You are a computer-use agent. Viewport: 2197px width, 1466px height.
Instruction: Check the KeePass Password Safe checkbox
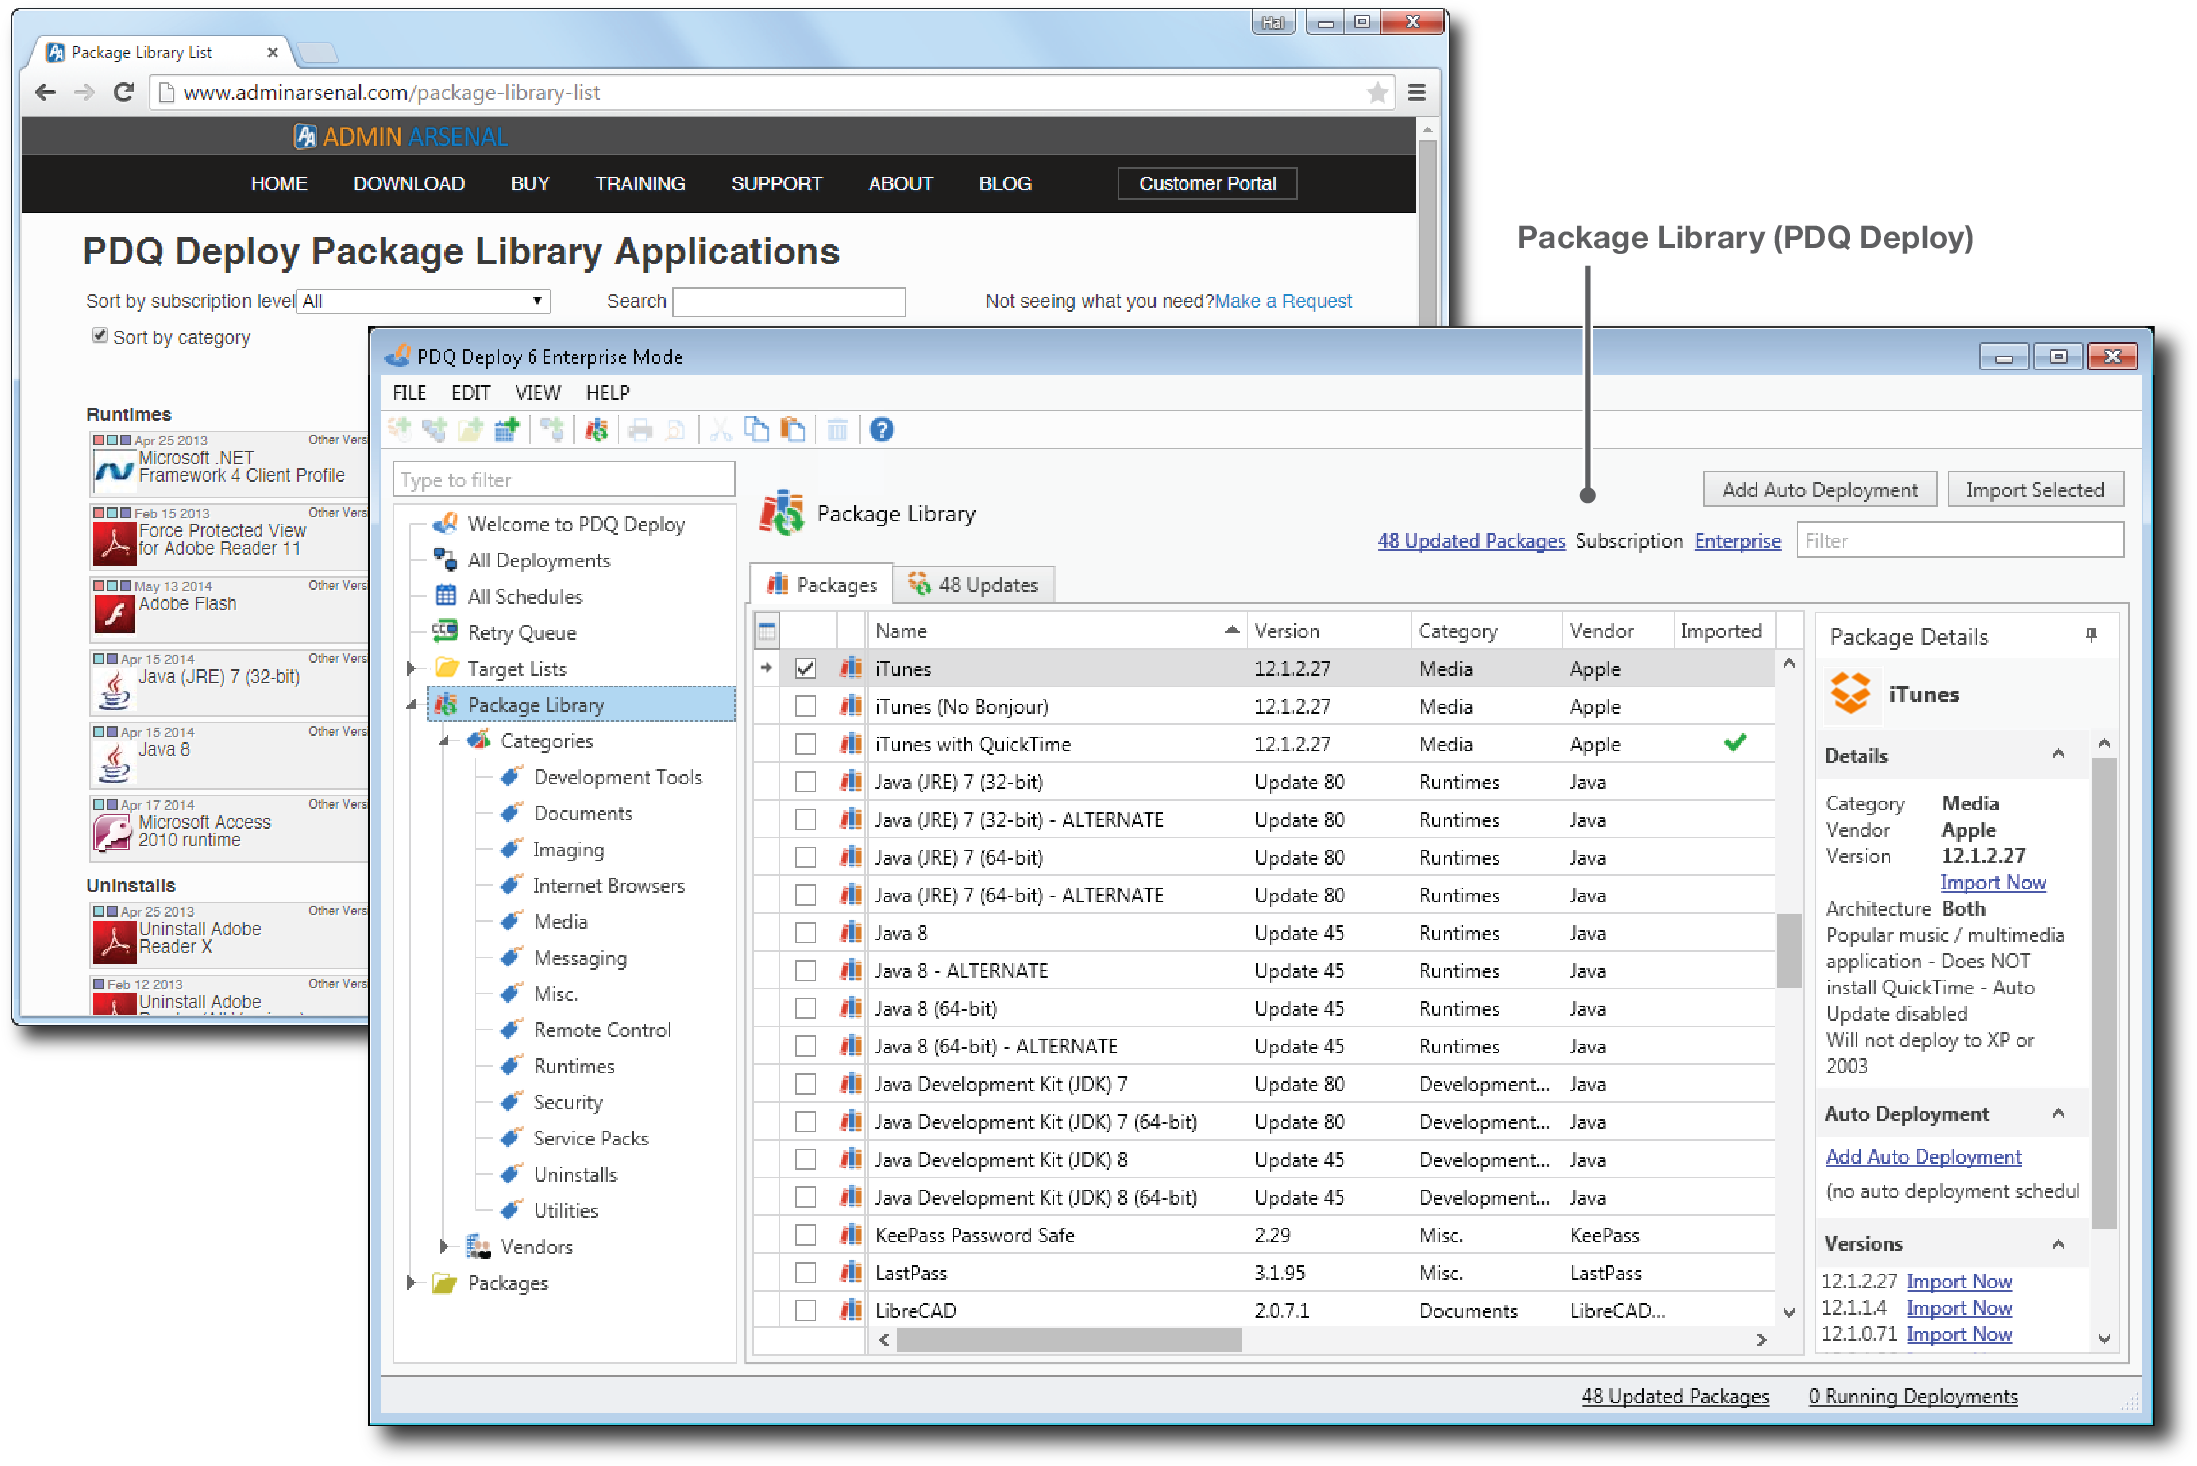(x=805, y=1235)
